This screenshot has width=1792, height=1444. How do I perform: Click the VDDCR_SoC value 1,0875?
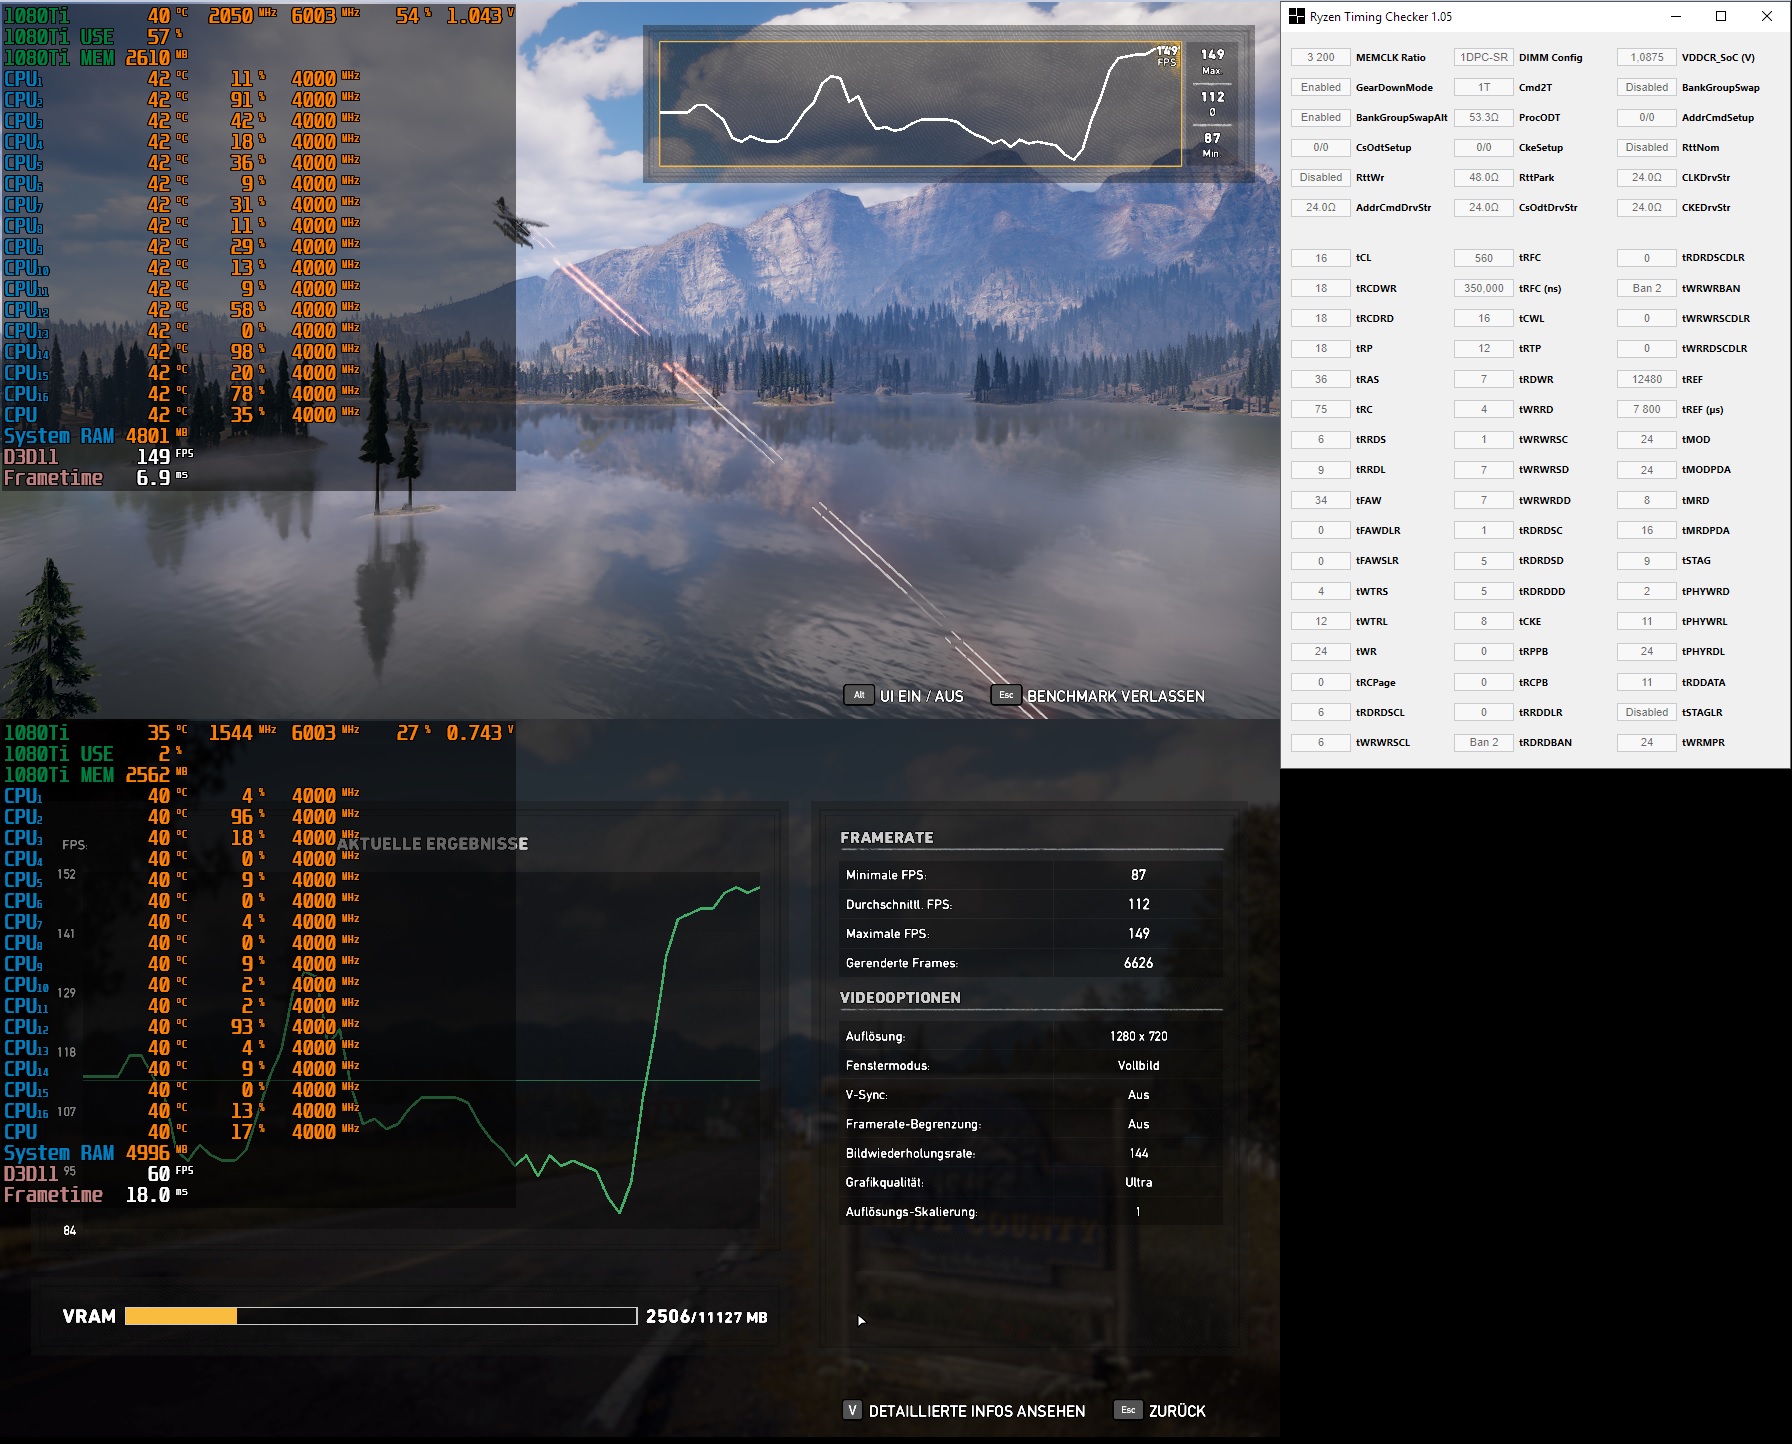point(1647,57)
